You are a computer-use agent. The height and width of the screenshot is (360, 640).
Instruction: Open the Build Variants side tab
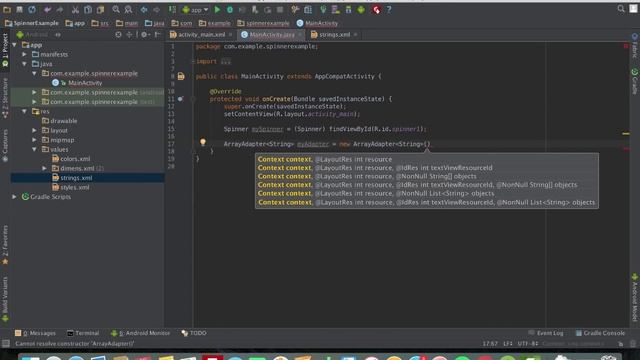click(x=5, y=299)
